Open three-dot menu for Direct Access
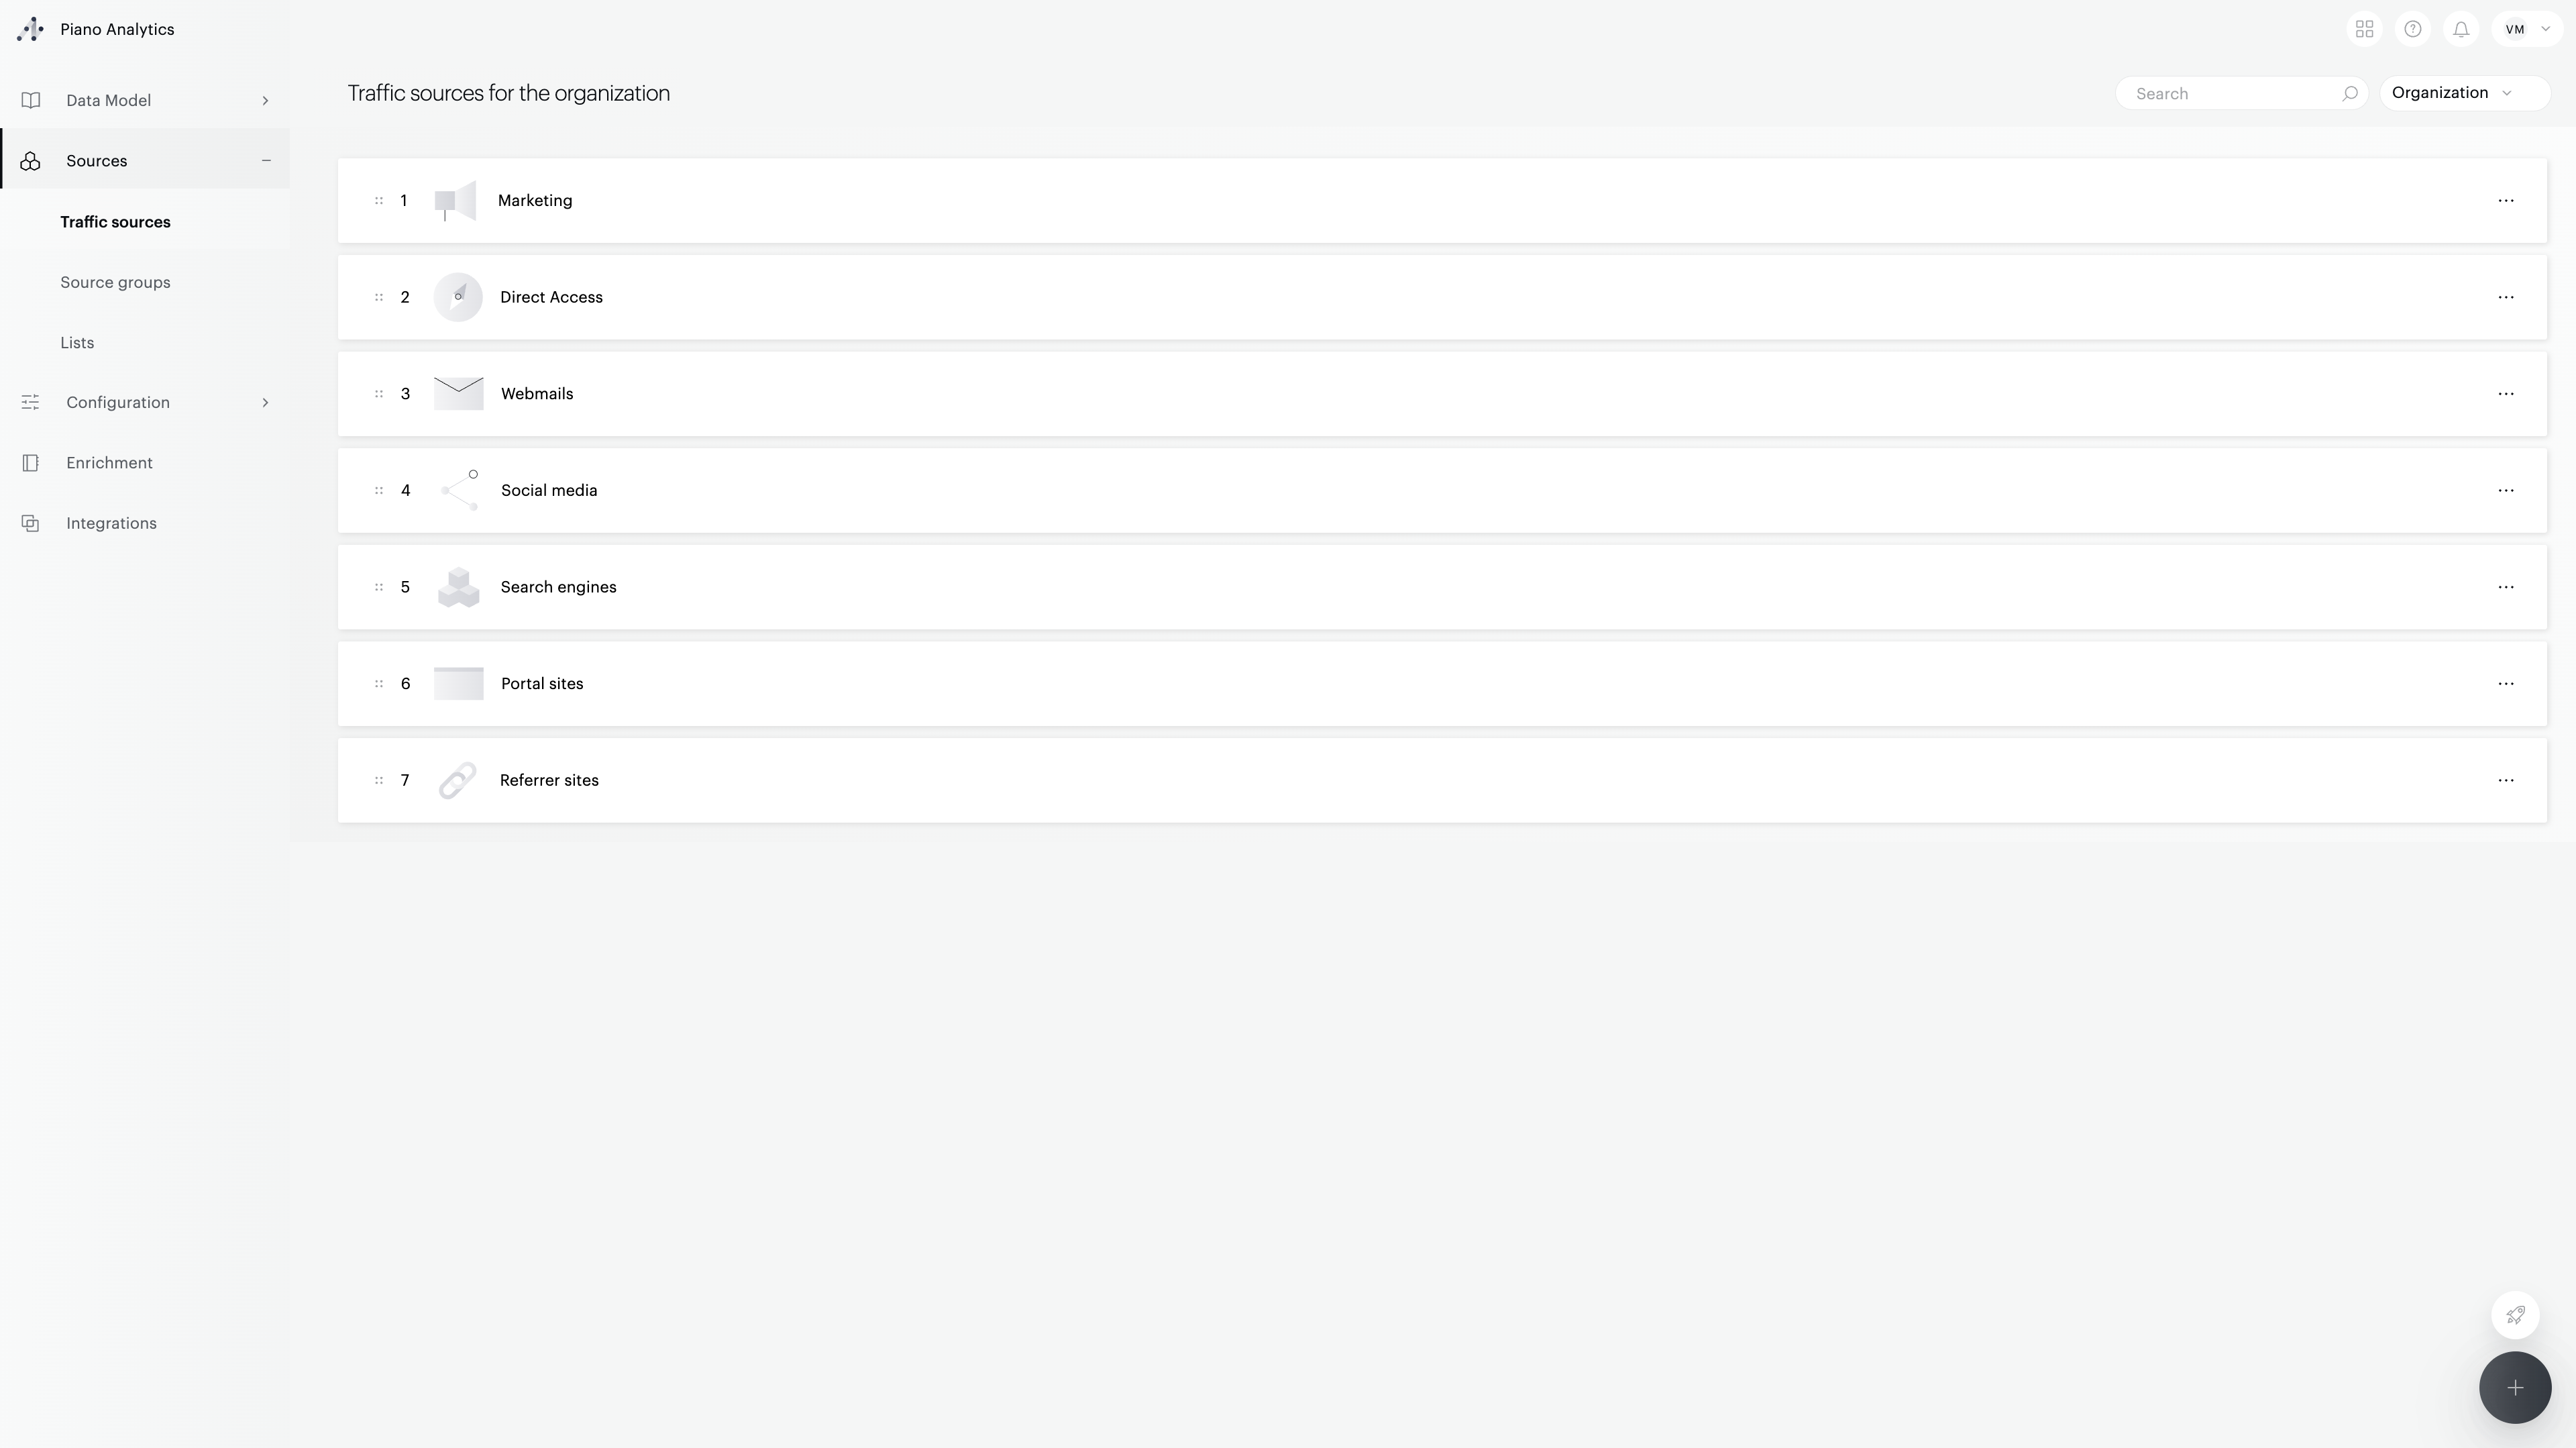Image resolution: width=2576 pixels, height=1448 pixels. pos(2506,298)
